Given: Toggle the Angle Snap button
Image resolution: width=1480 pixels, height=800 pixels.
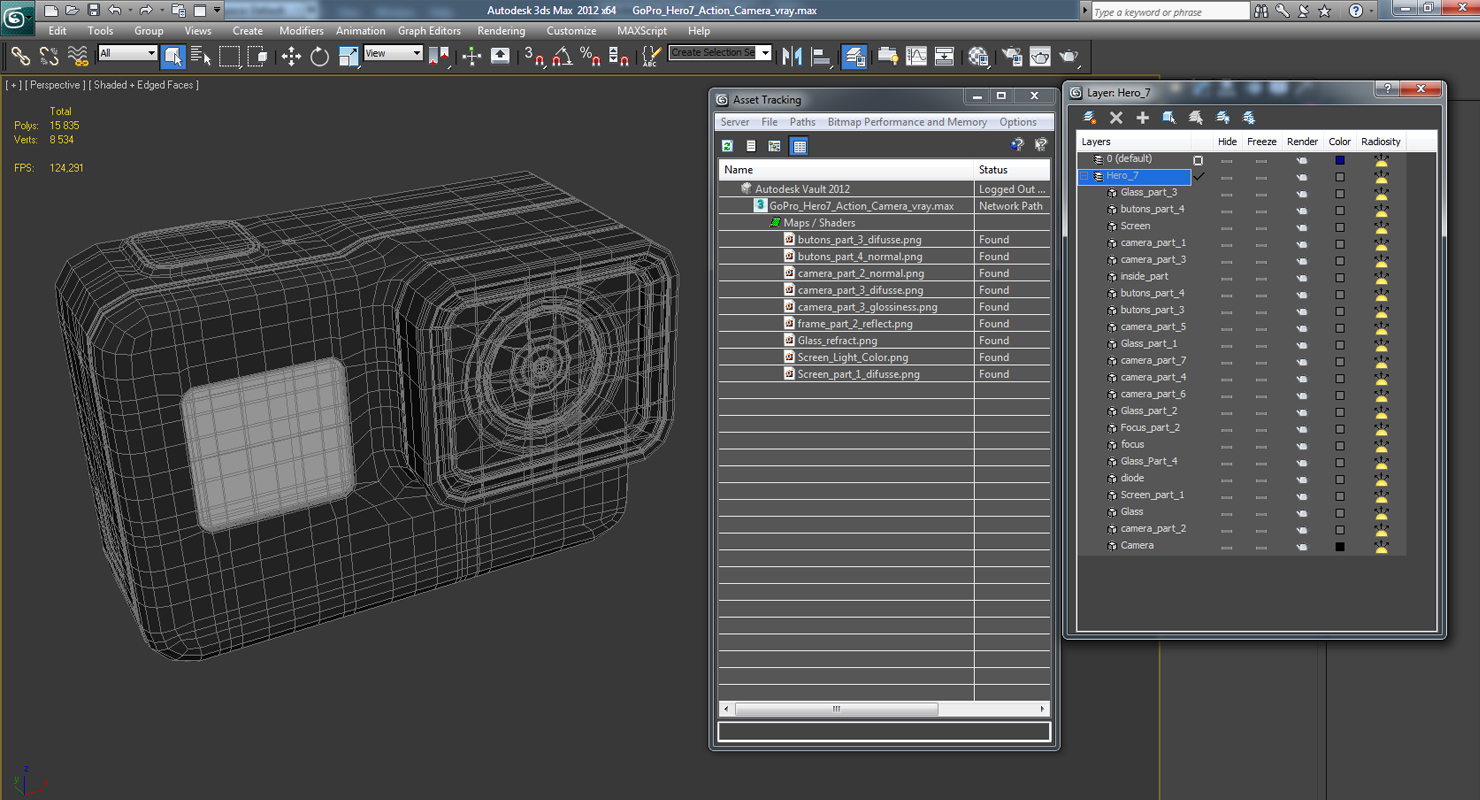Looking at the screenshot, I should click(562, 56).
